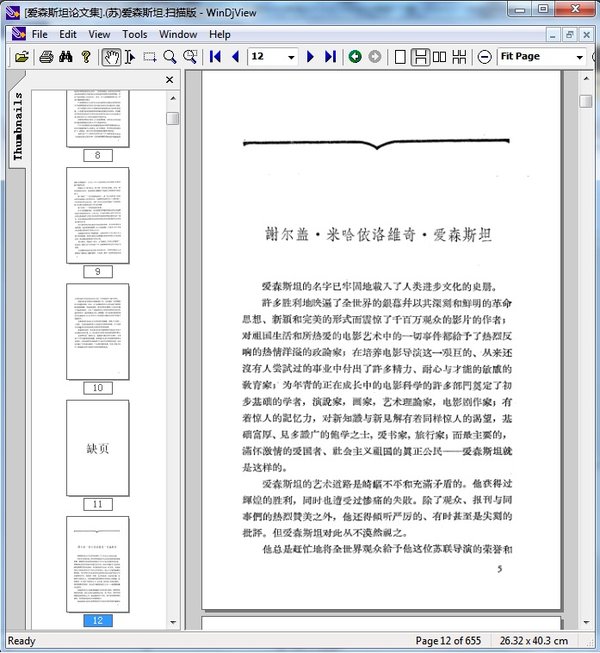Click page number 5 on the page
This screenshot has width=600, height=653.
pos(500,569)
